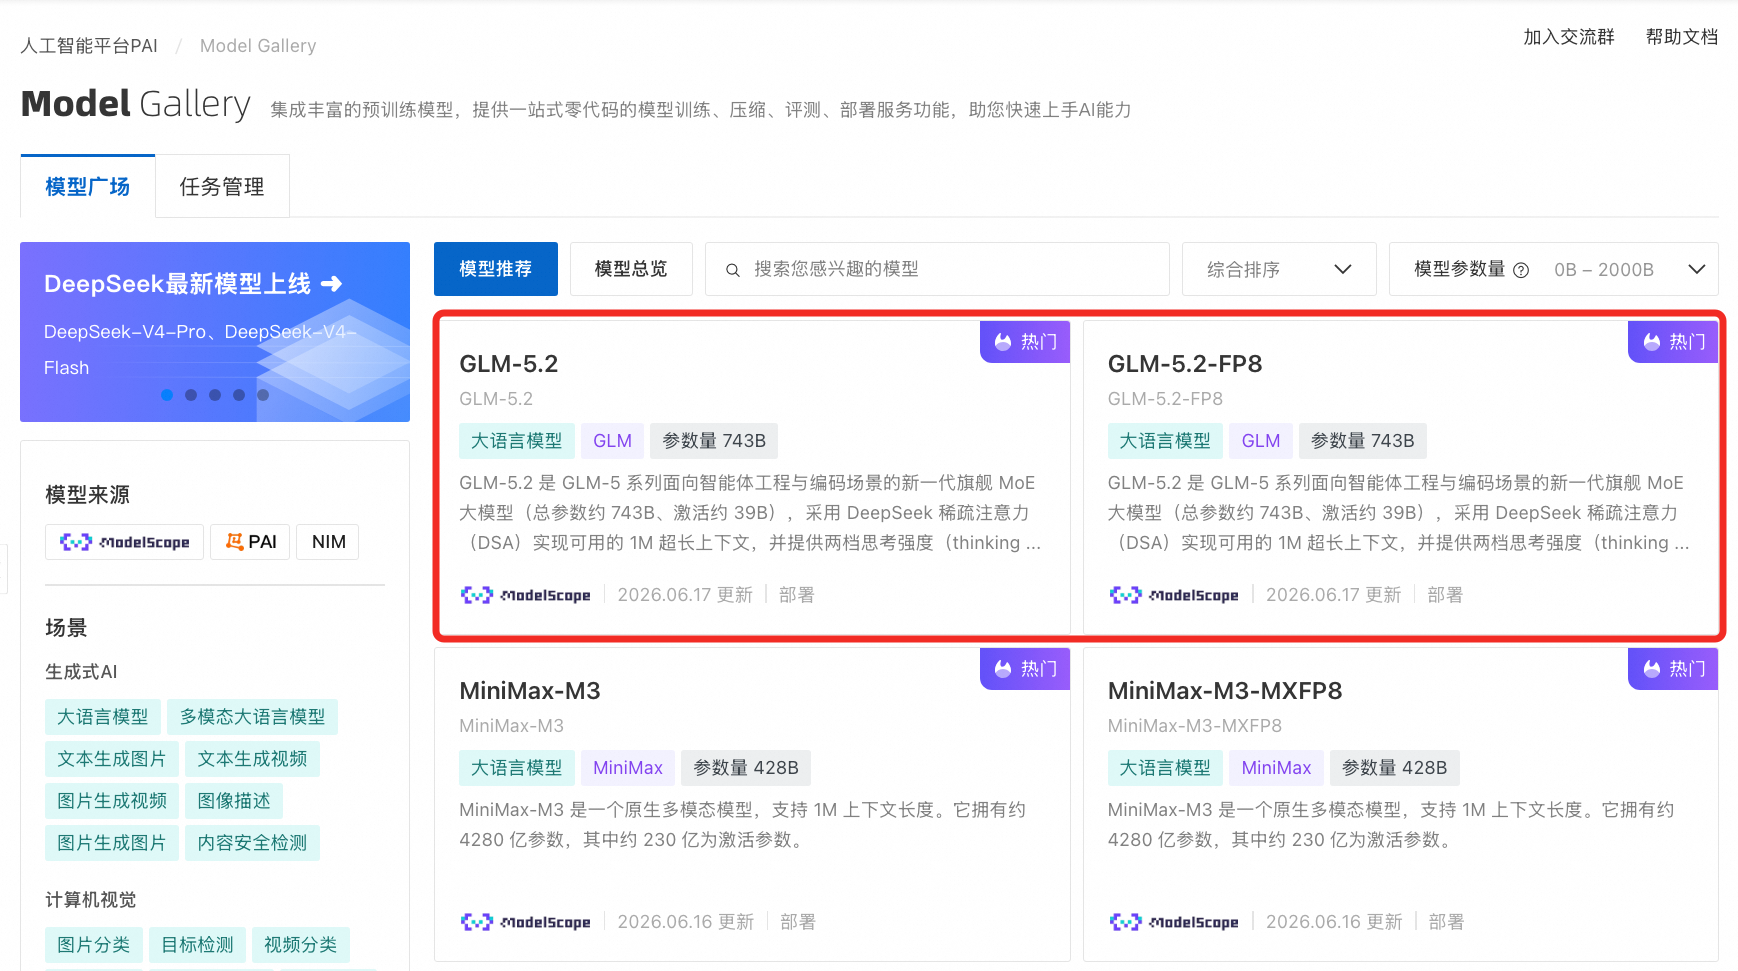Switch to the 模型广场 tab
Screen dimensions: 1738x971
[x=88, y=187]
